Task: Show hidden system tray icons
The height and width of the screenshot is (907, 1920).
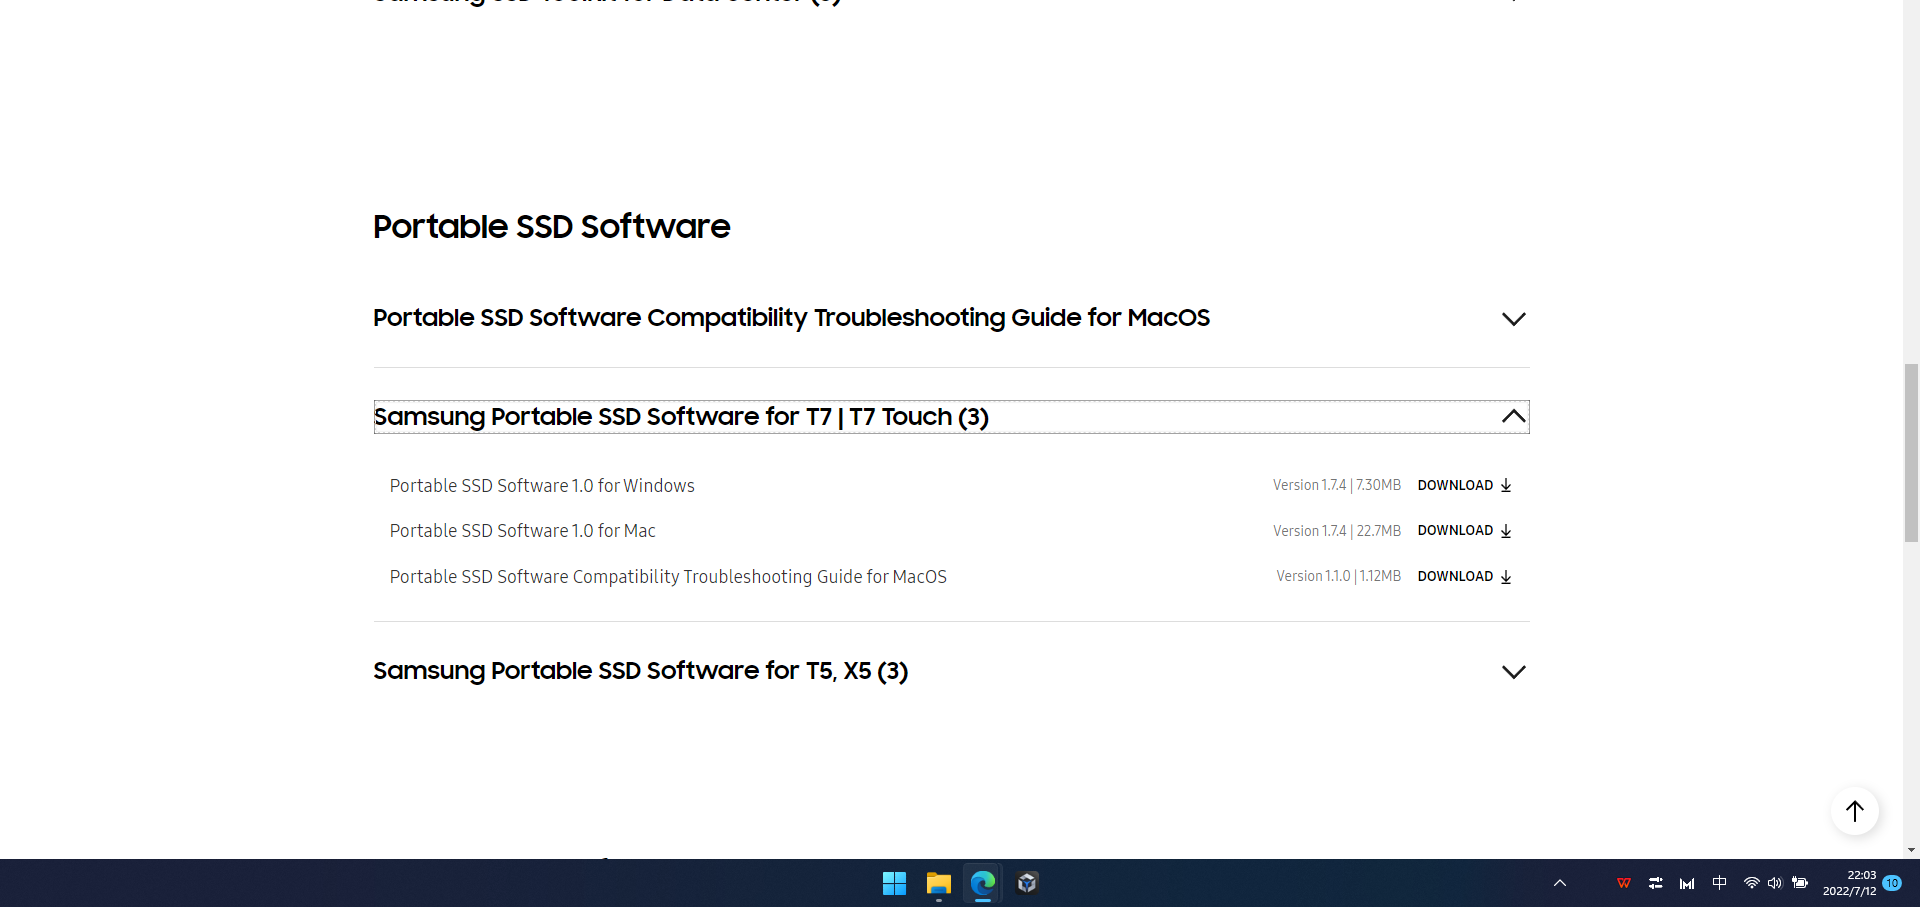Action: pyautogui.click(x=1560, y=883)
